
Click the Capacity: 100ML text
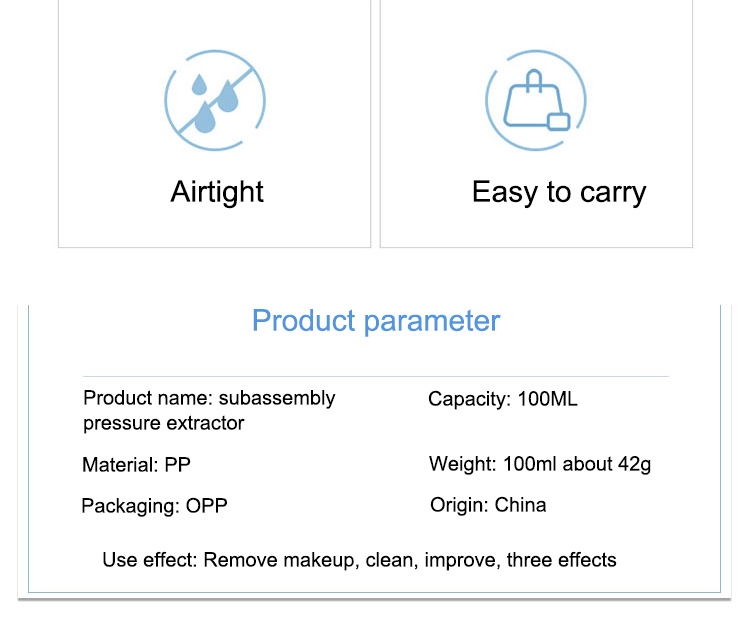503,399
